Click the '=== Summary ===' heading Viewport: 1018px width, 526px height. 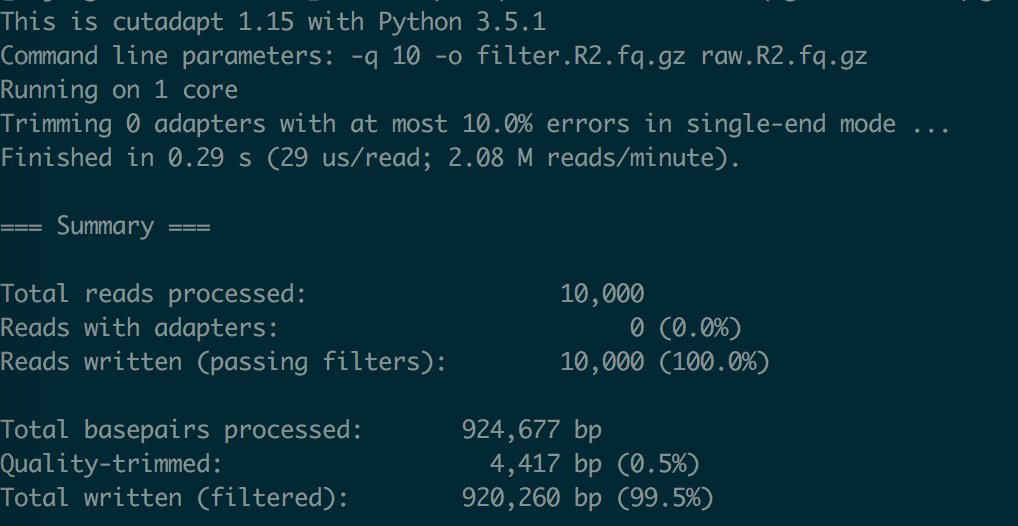pos(105,227)
